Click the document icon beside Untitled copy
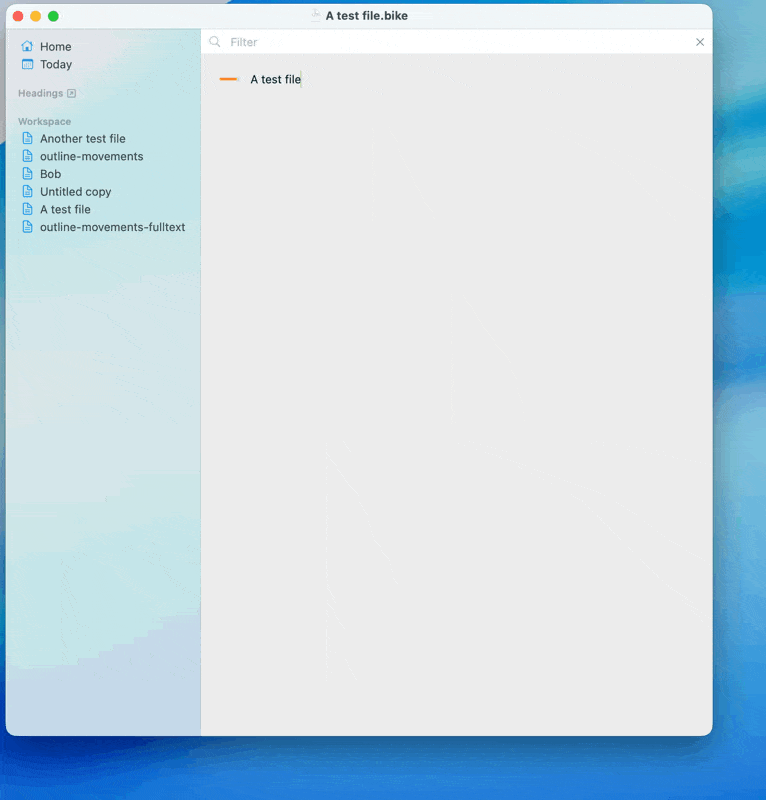Screen dimensions: 766x800 [28, 192]
